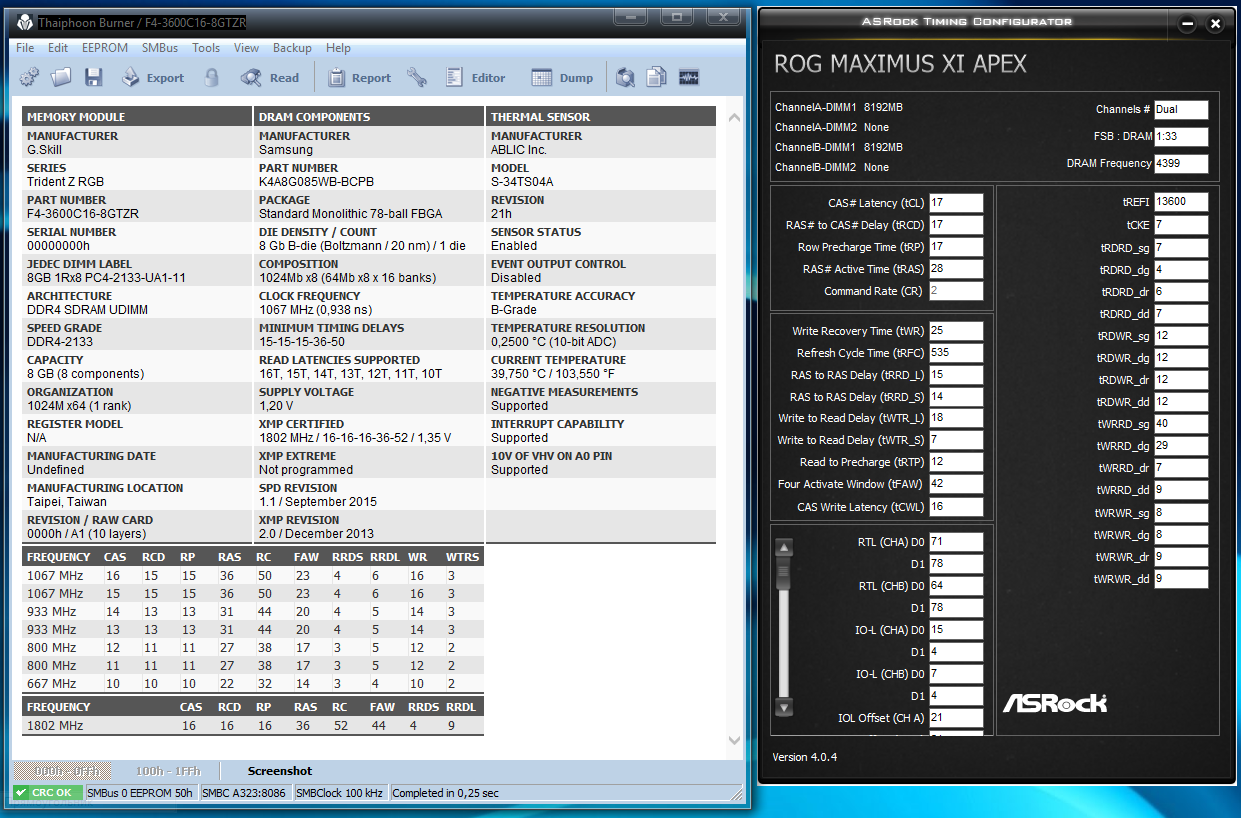Click the CRC OK status indicator

[x=48, y=793]
